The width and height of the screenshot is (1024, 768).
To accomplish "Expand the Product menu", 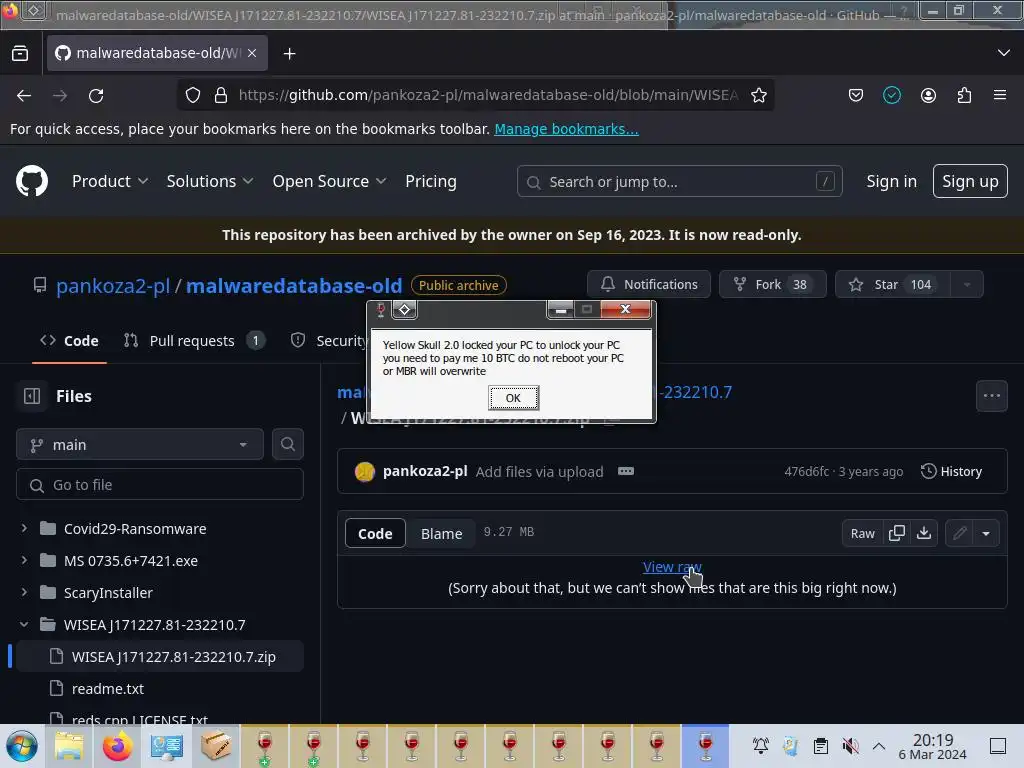I will [110, 182].
